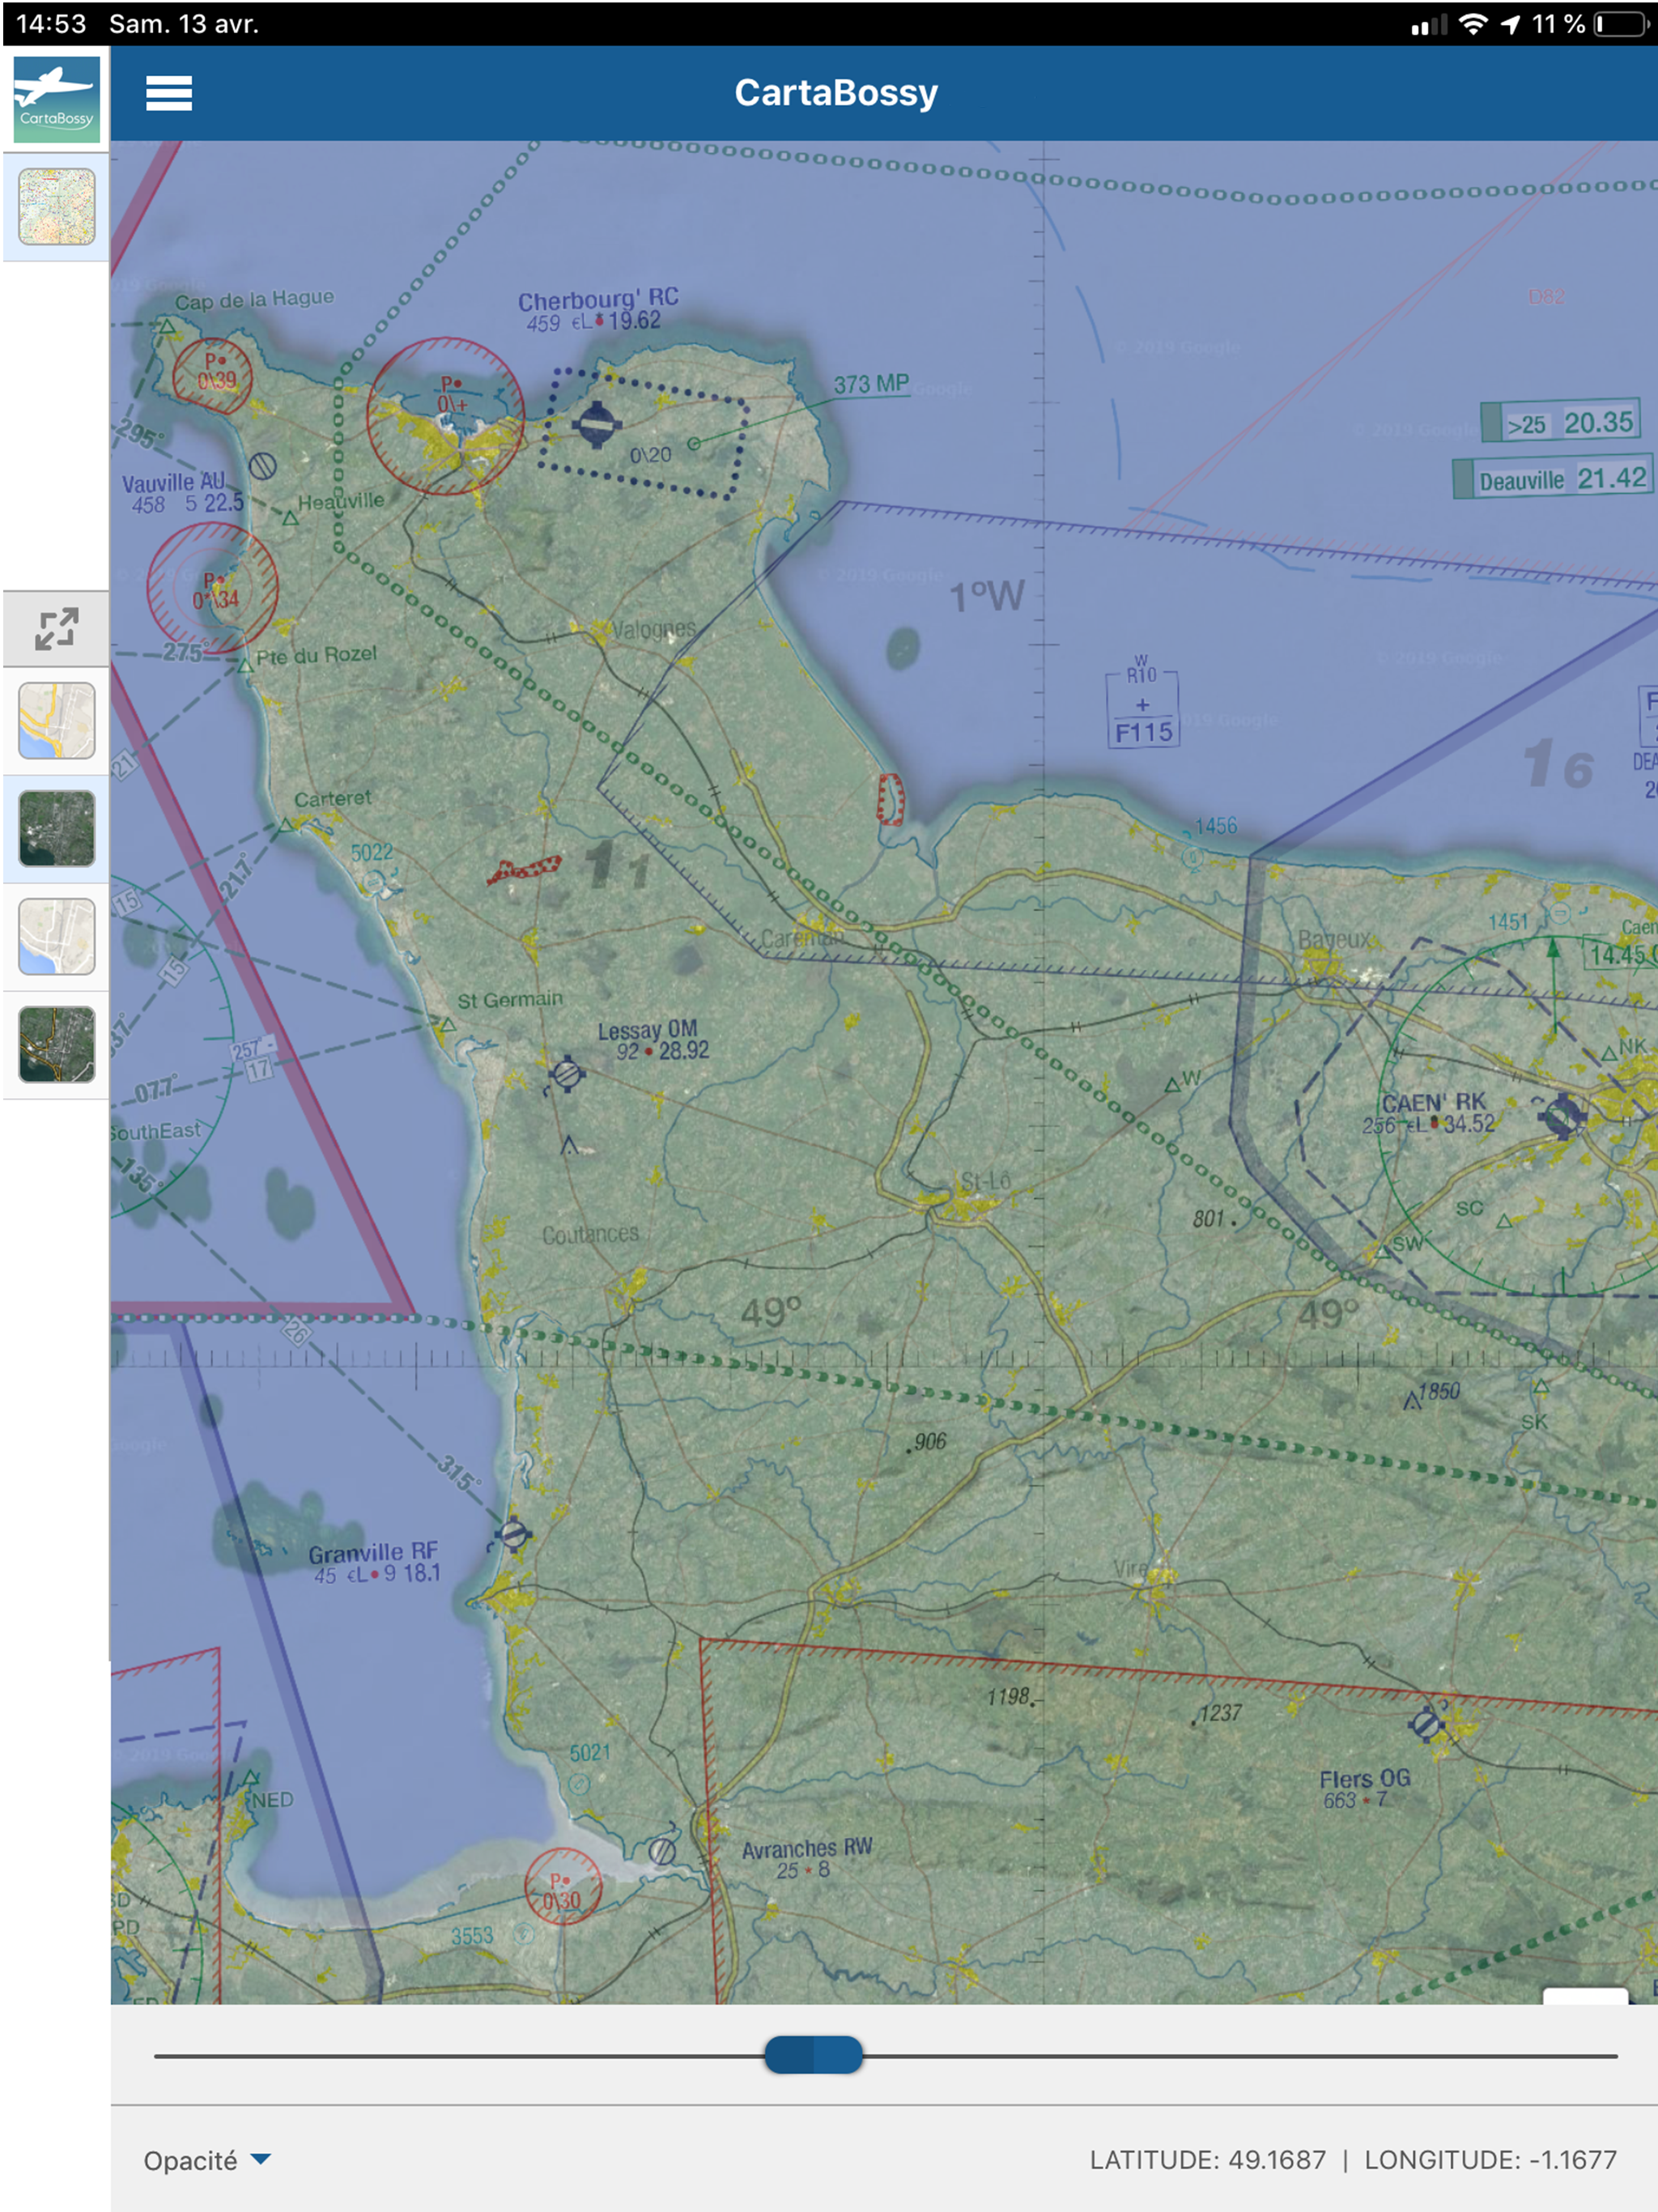The height and width of the screenshot is (2212, 1658).
Task: Switch to the light terrain basemap
Action: 56,937
